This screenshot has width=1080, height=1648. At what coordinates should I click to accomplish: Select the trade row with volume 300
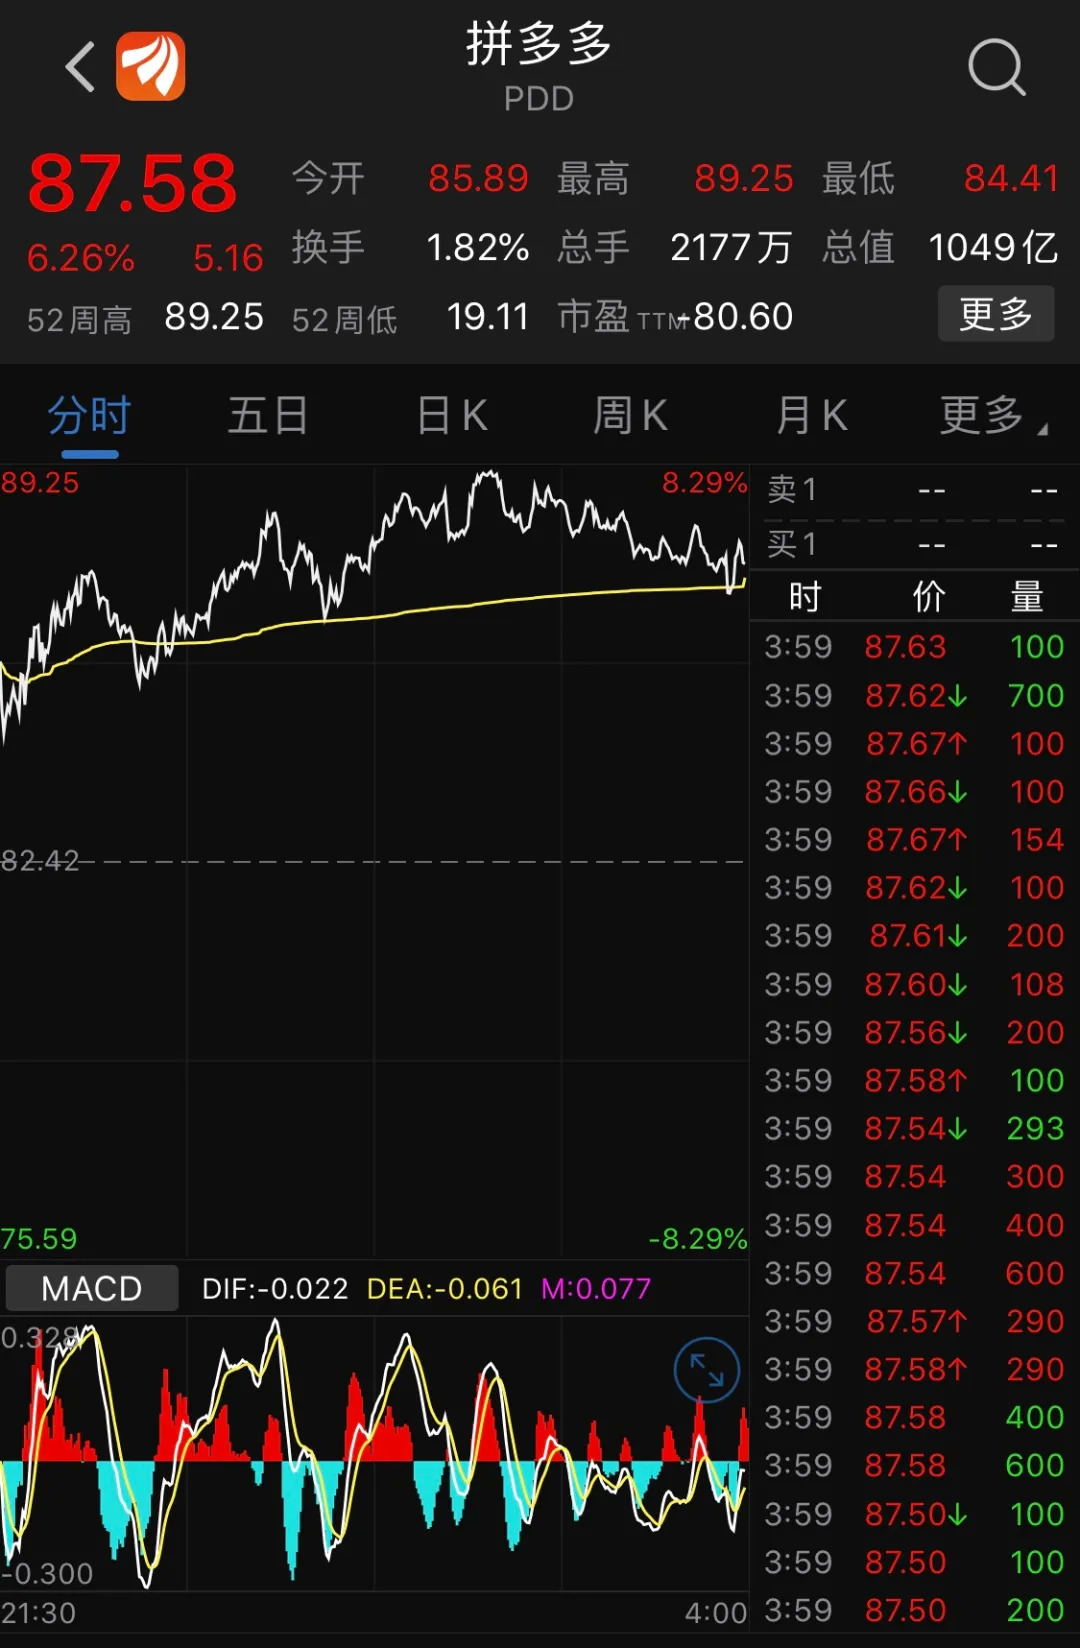point(914,1176)
